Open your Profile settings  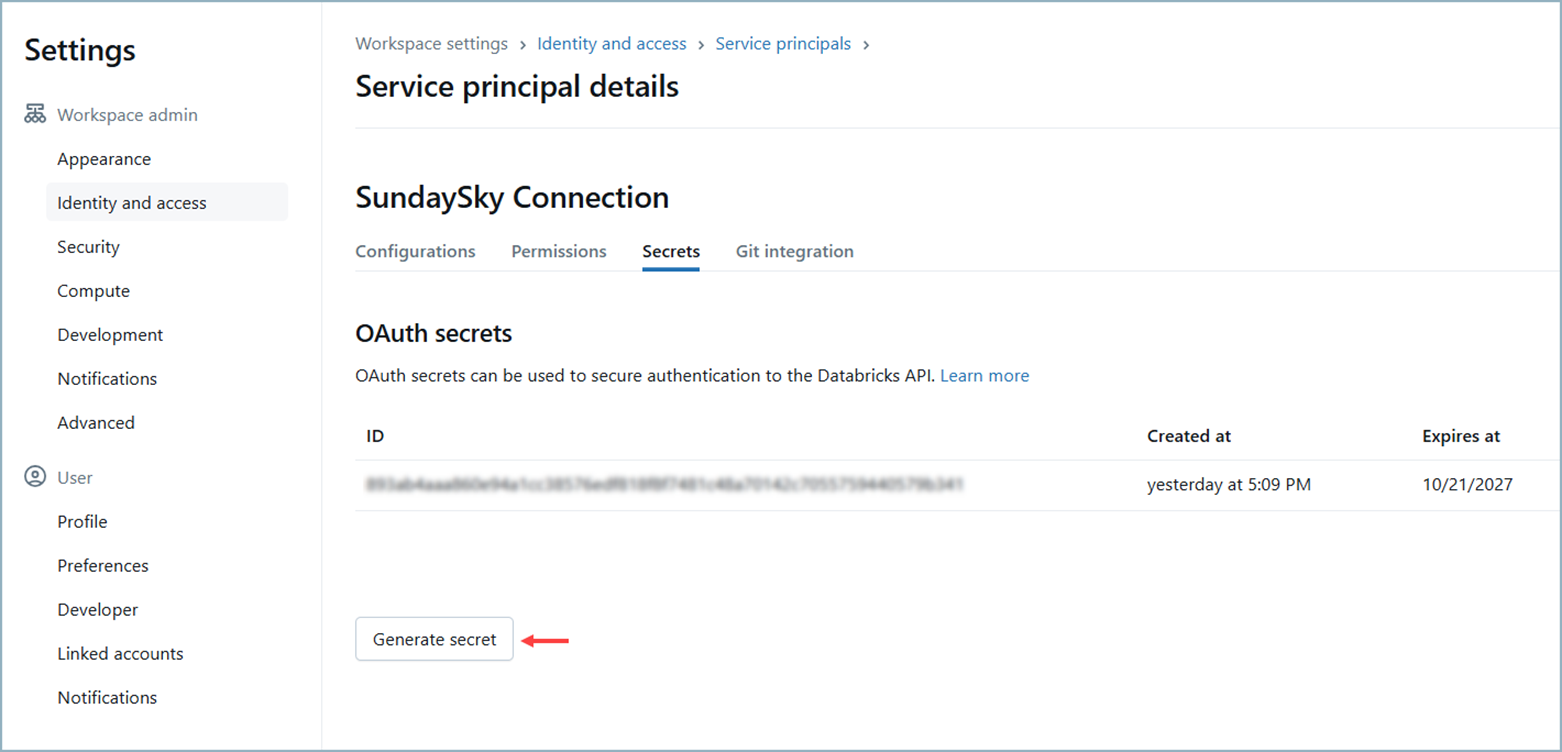tap(82, 521)
